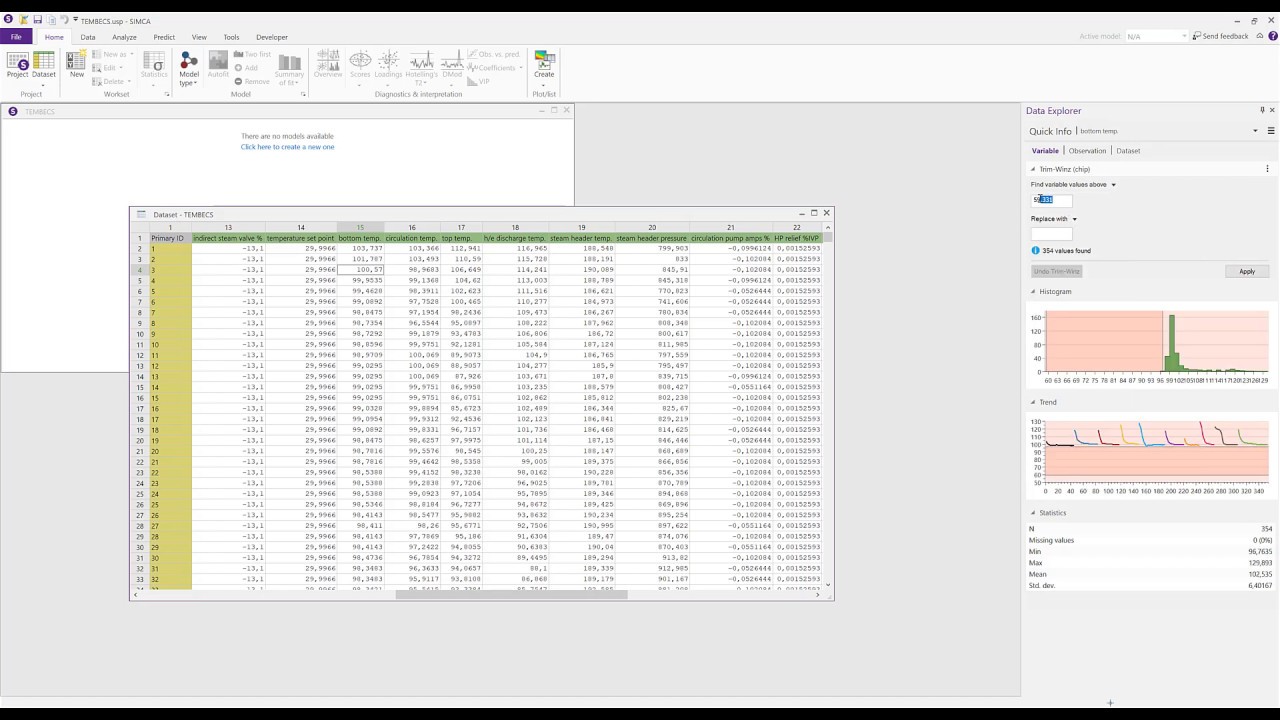Screen dimensions: 1280x720
Task: Open Summary of fit plot
Action: 289,69
